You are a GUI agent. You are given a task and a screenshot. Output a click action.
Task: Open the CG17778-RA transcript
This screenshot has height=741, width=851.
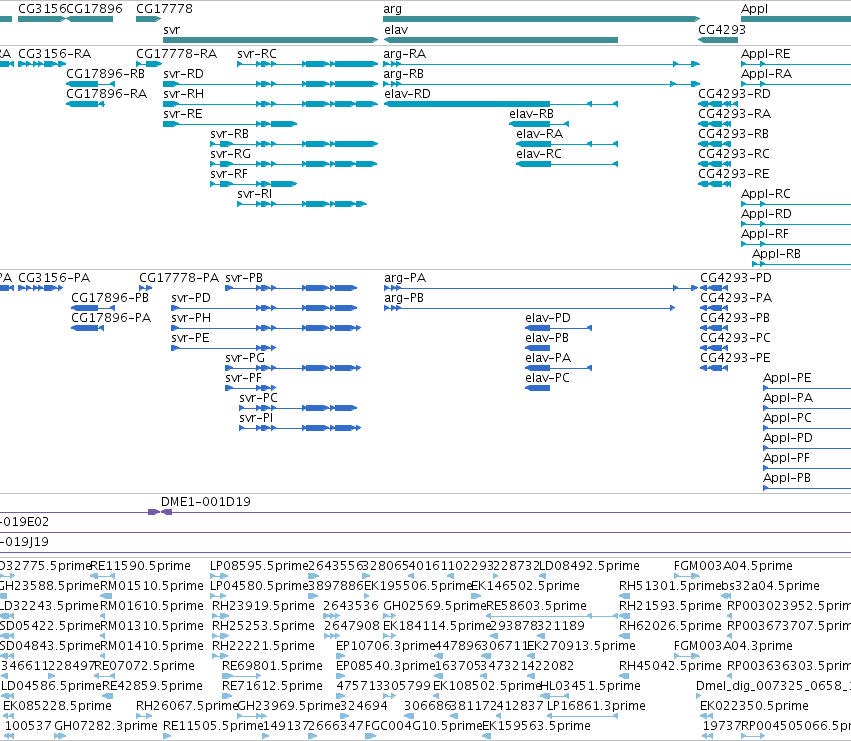point(149,64)
